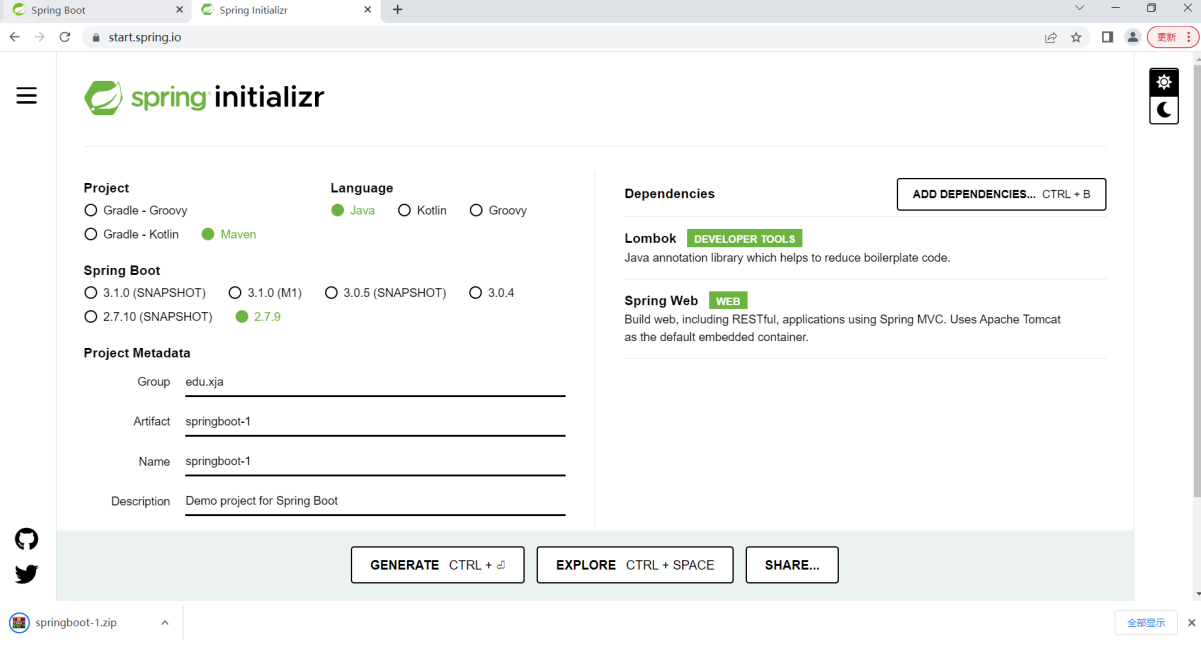1201x651 pixels.
Task: Click the share page icon in address bar
Action: (1051, 37)
